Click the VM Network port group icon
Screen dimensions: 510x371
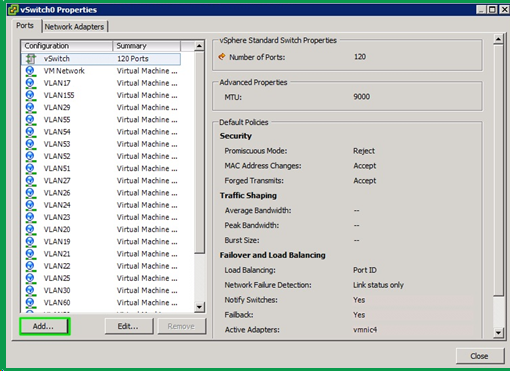click(x=30, y=71)
